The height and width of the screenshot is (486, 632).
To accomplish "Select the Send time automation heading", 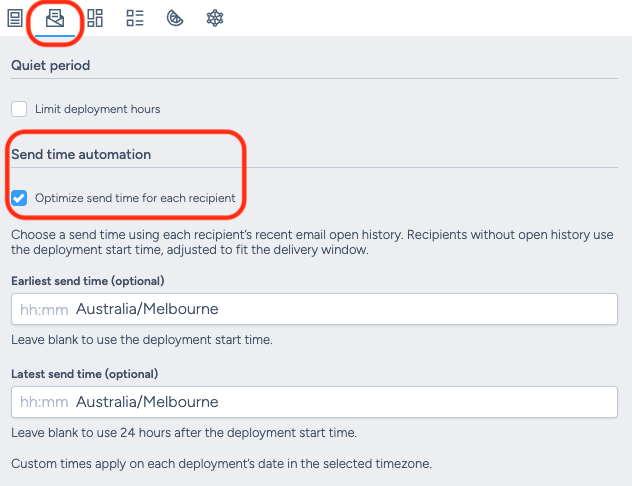I will (x=81, y=154).
